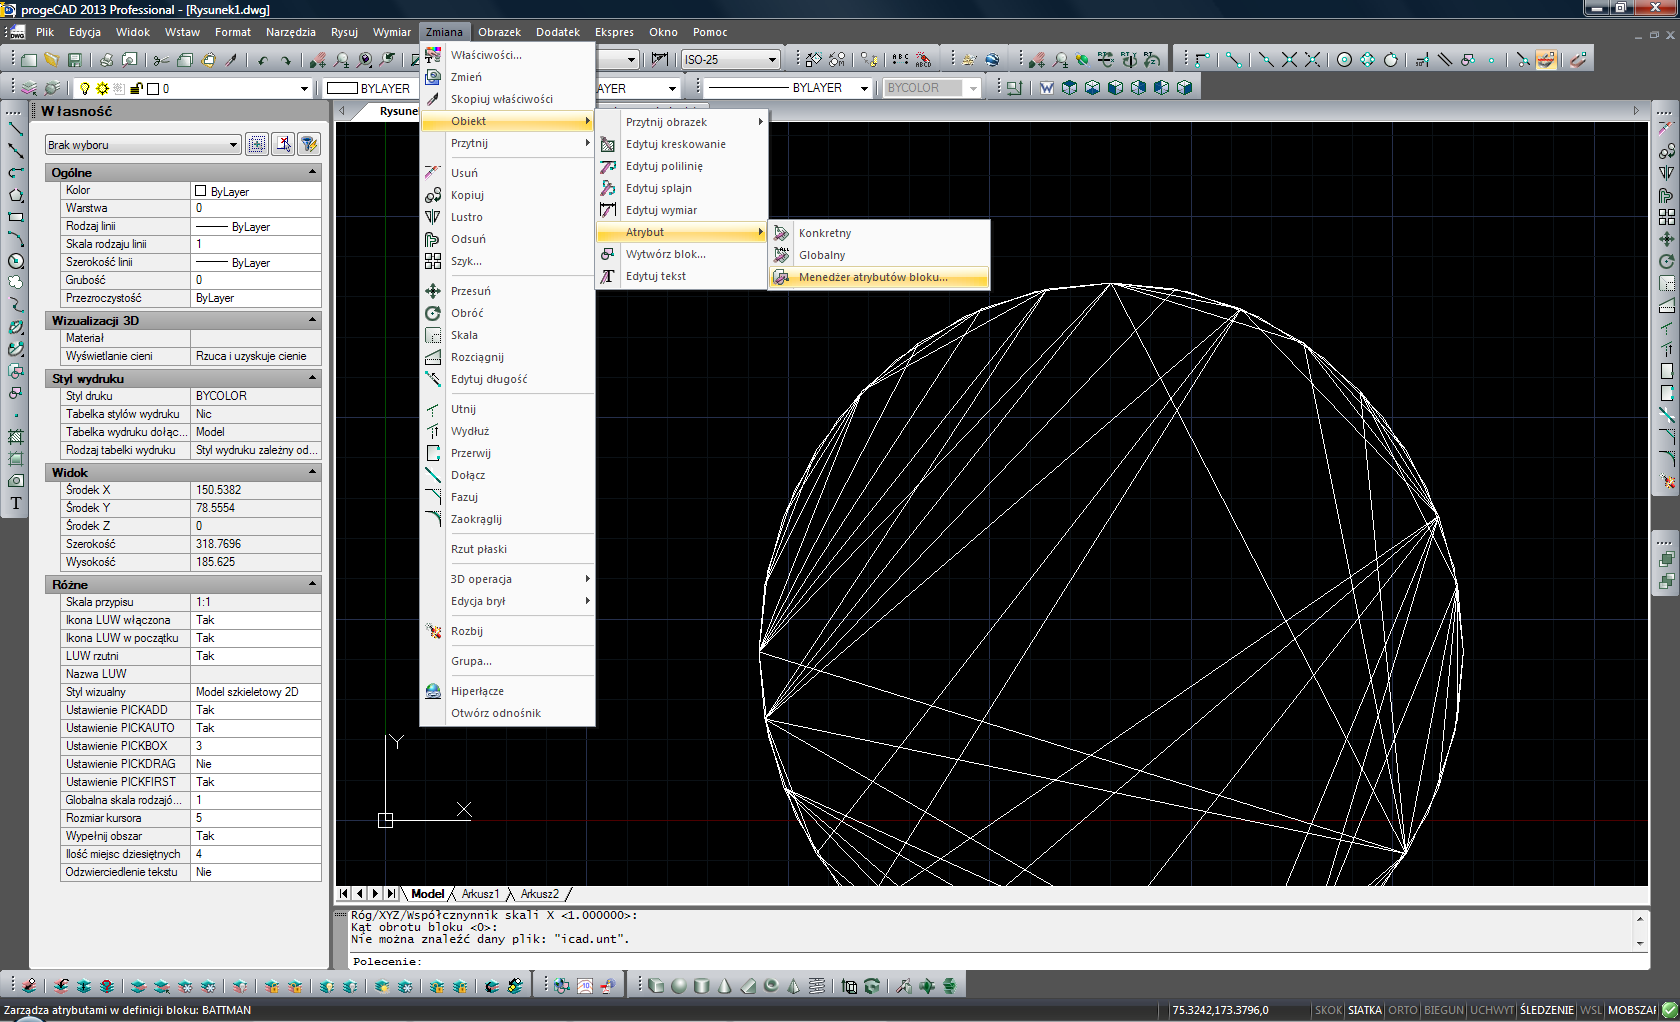1680x1022 pixels.
Task: Select the Text tool in left toolbar
Action: (x=16, y=503)
